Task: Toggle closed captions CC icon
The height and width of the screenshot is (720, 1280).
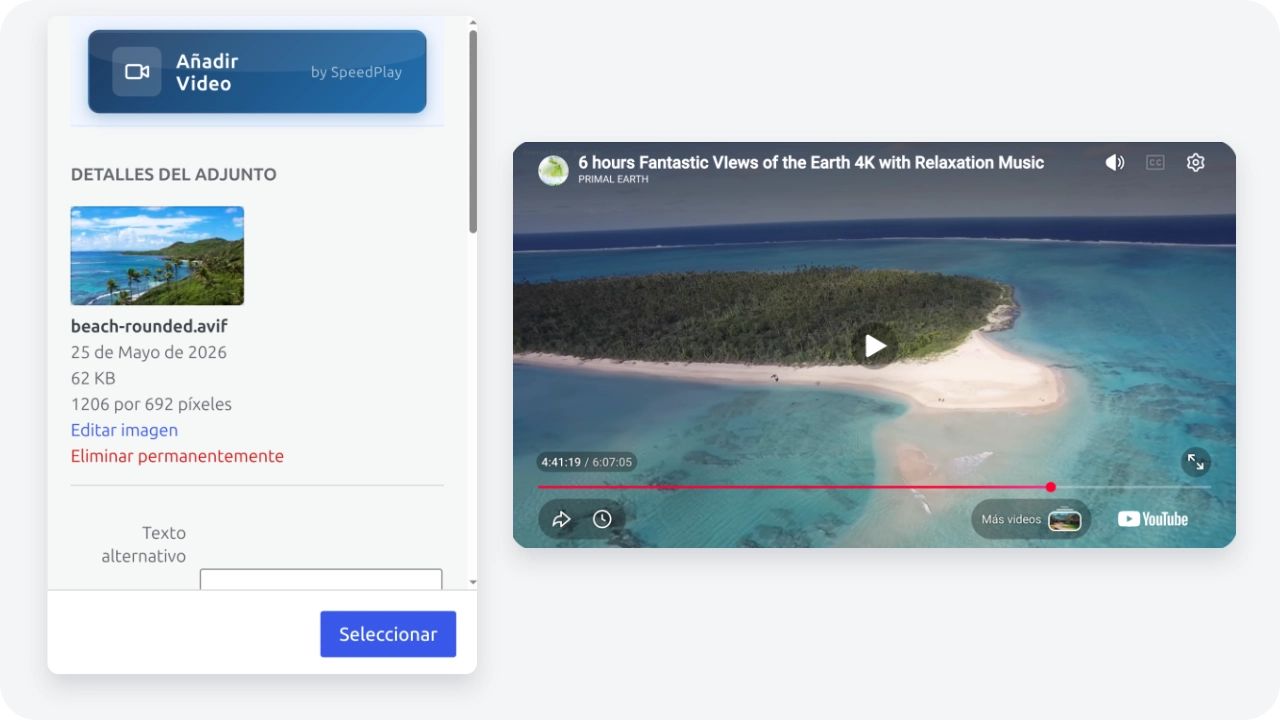Action: pyautogui.click(x=1155, y=163)
